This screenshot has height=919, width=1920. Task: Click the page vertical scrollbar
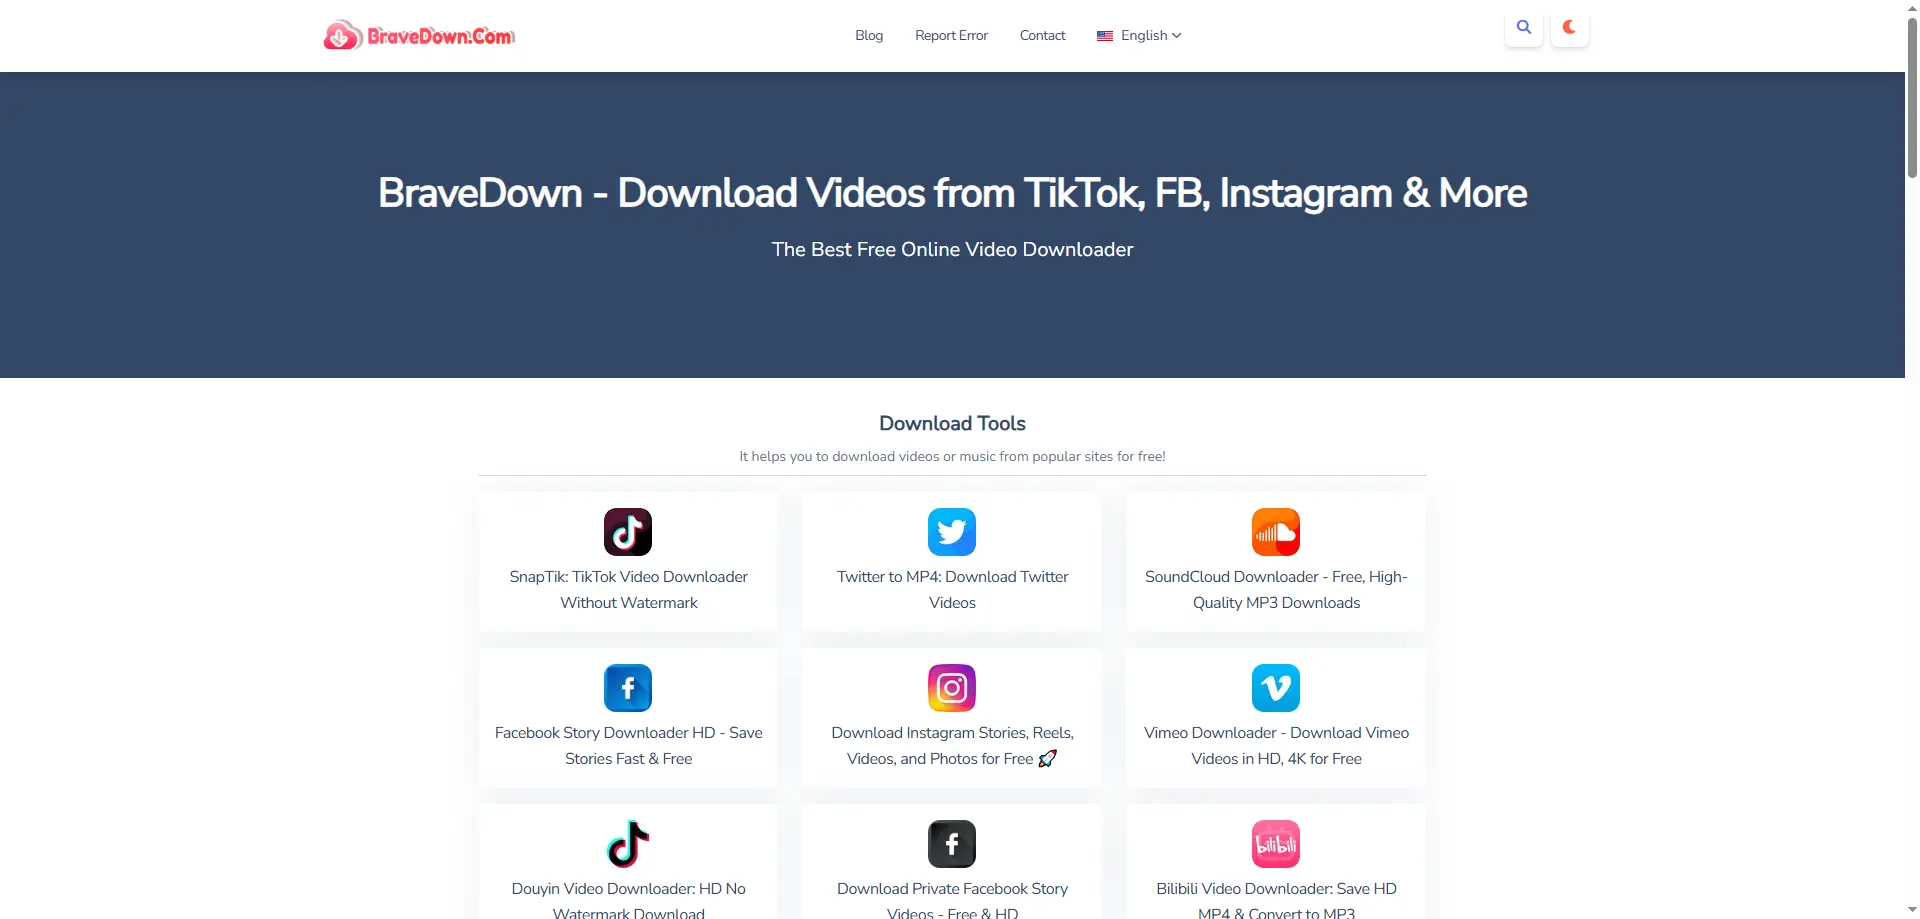click(x=1912, y=100)
